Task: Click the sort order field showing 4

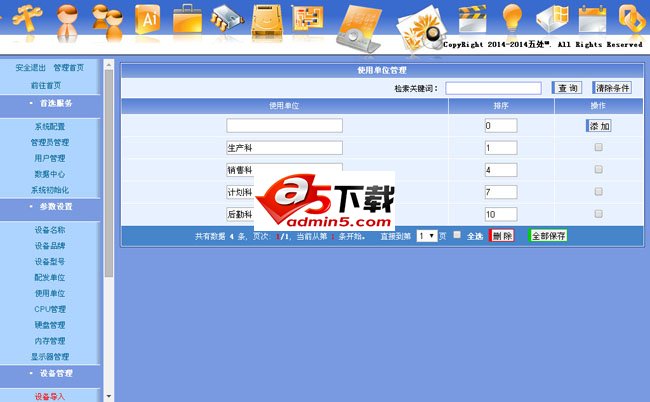Action: [501, 170]
